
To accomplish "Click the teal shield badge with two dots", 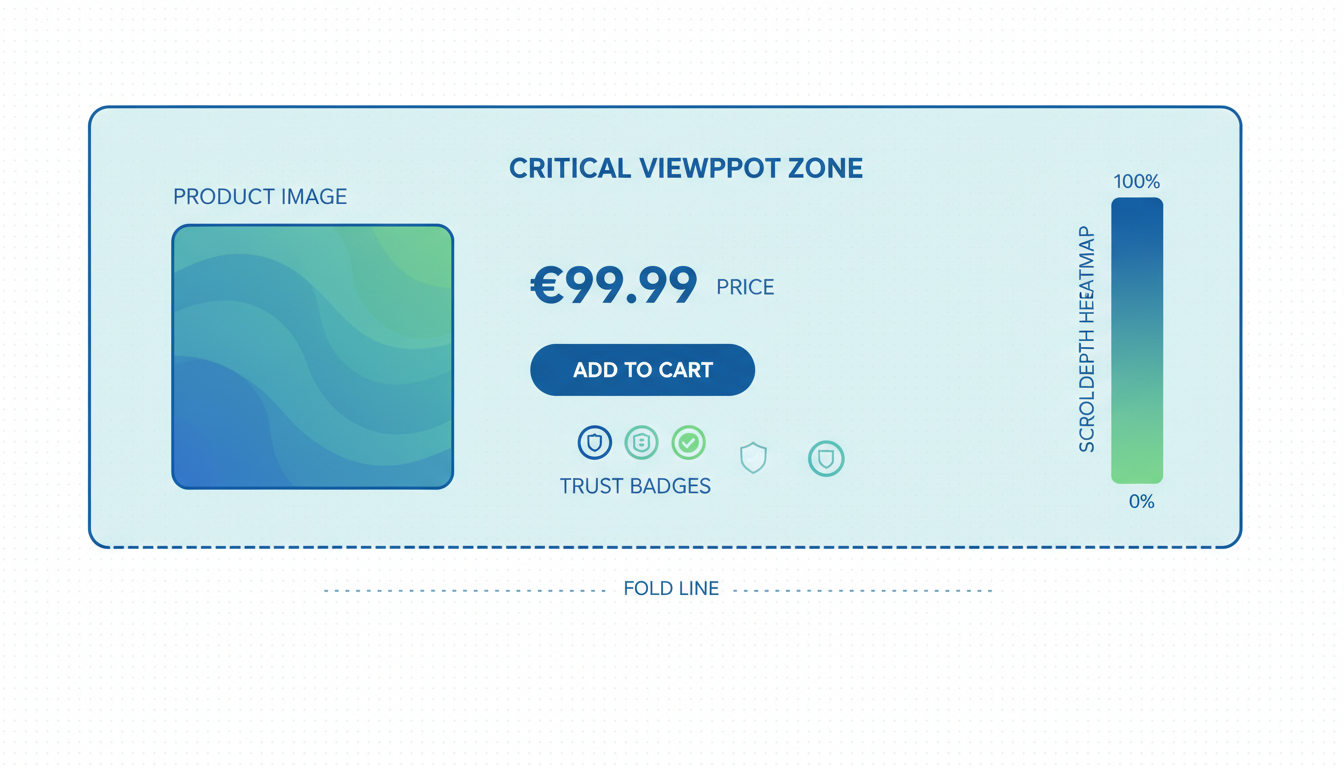I will pos(641,442).
